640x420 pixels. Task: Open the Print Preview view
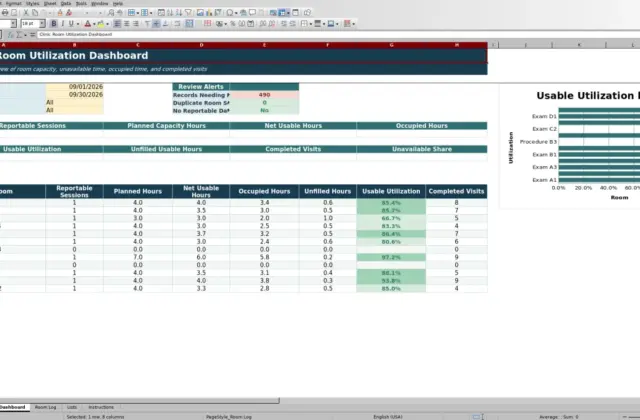(x=14, y=13)
